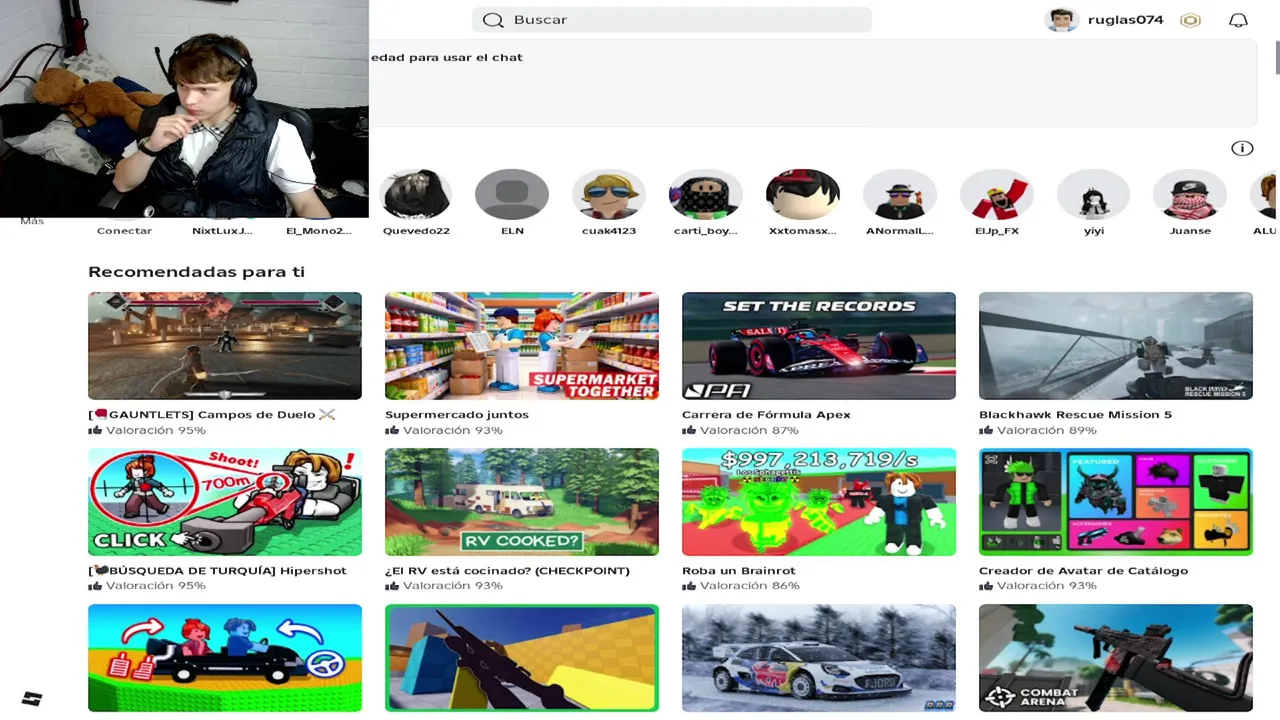
Task: Open the NixtLuxJ friend name
Action: pos(222,231)
